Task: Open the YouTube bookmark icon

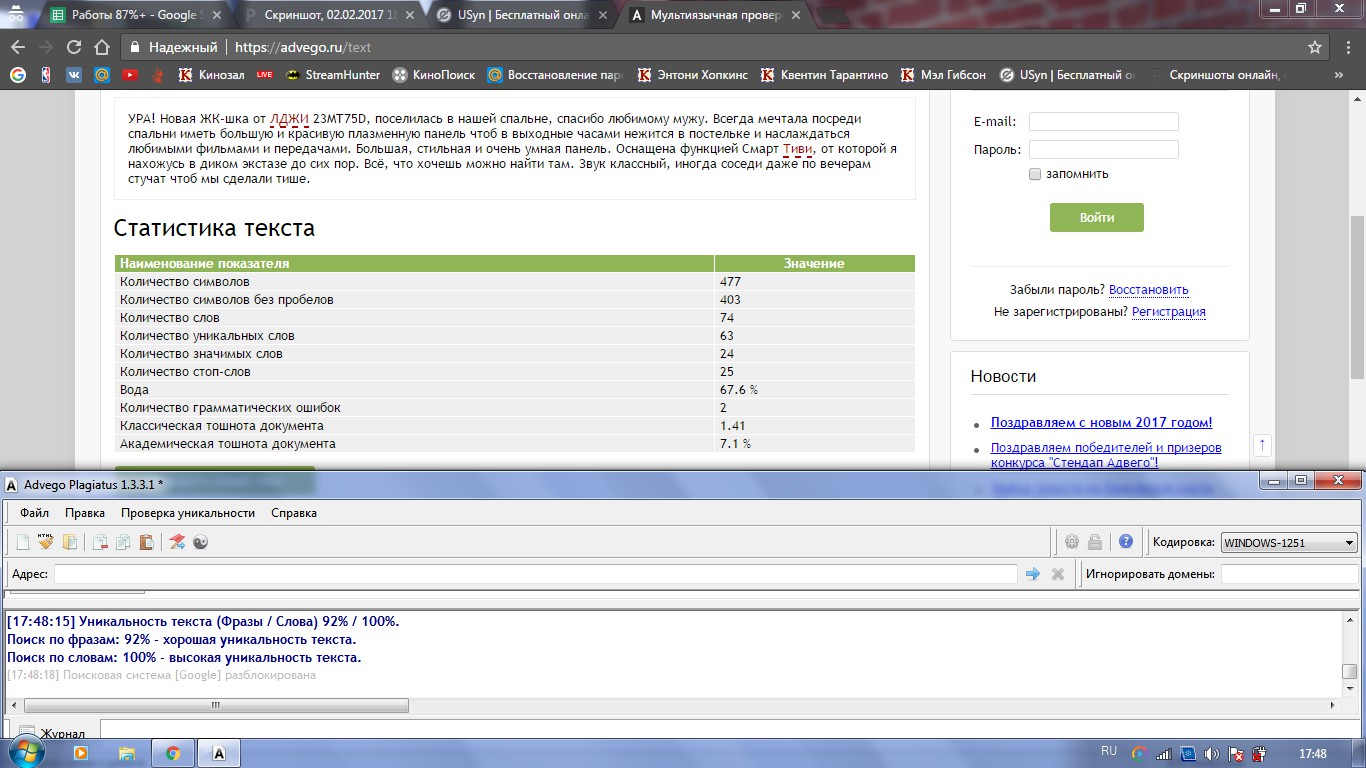Action: click(130, 74)
